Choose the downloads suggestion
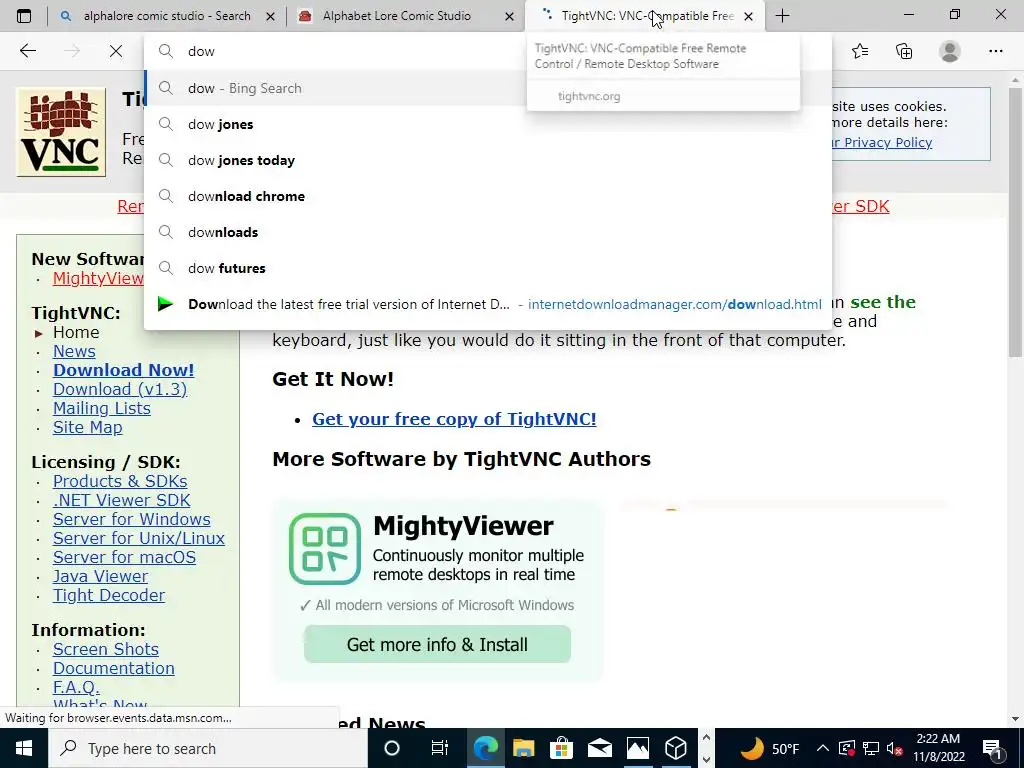Screen dimensions: 1024x768 pyautogui.click(x=488, y=232)
